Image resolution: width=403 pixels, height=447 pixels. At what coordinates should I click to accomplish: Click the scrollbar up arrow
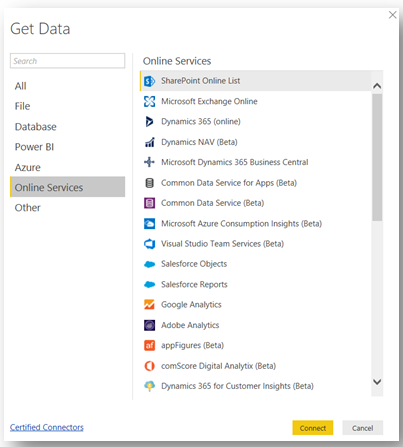(377, 86)
